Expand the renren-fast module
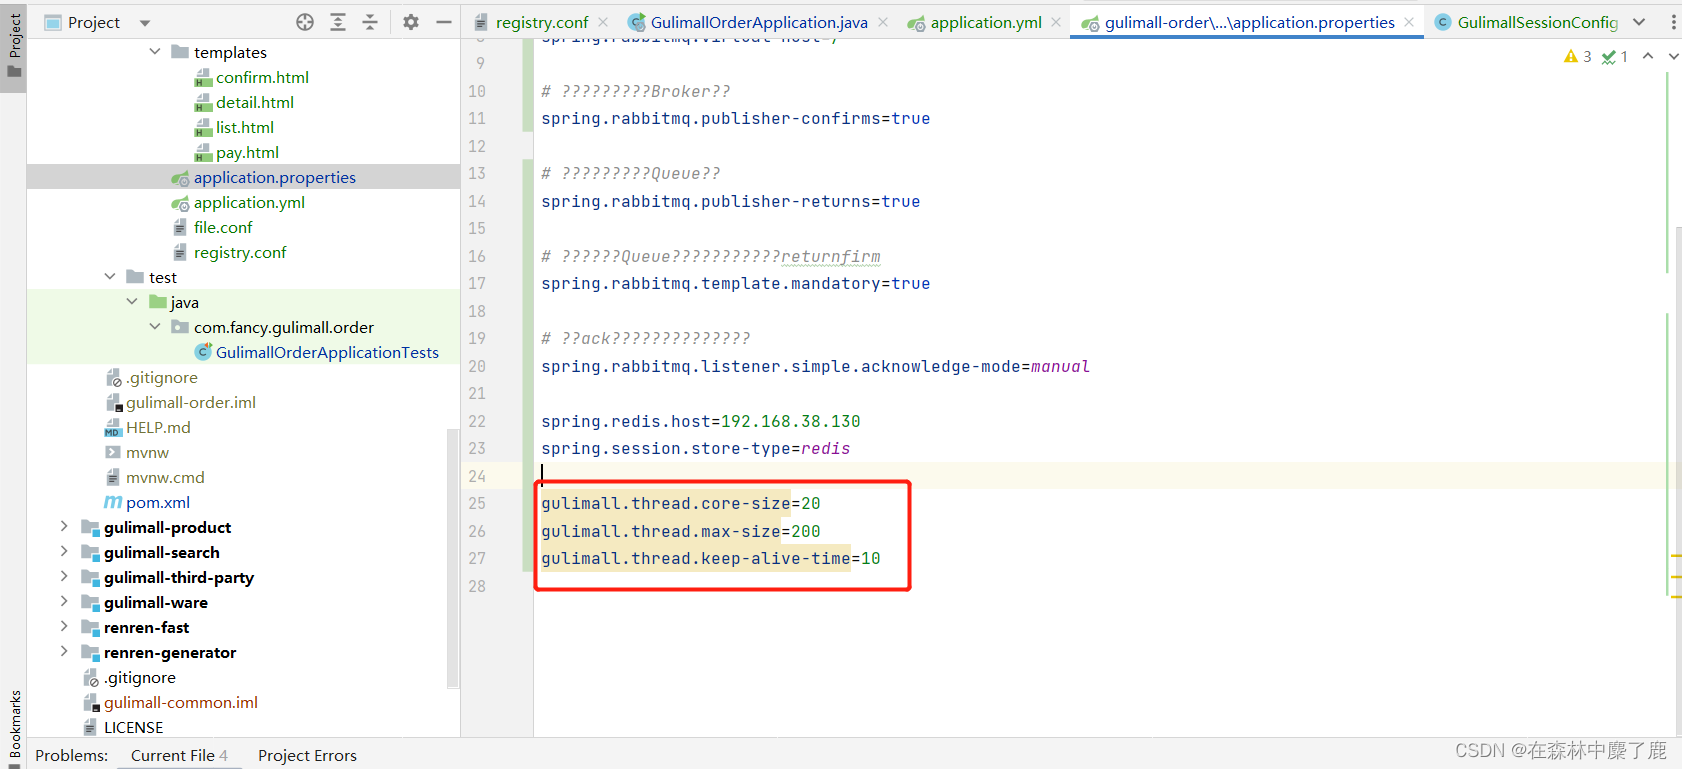The image size is (1682, 769). coord(64,626)
